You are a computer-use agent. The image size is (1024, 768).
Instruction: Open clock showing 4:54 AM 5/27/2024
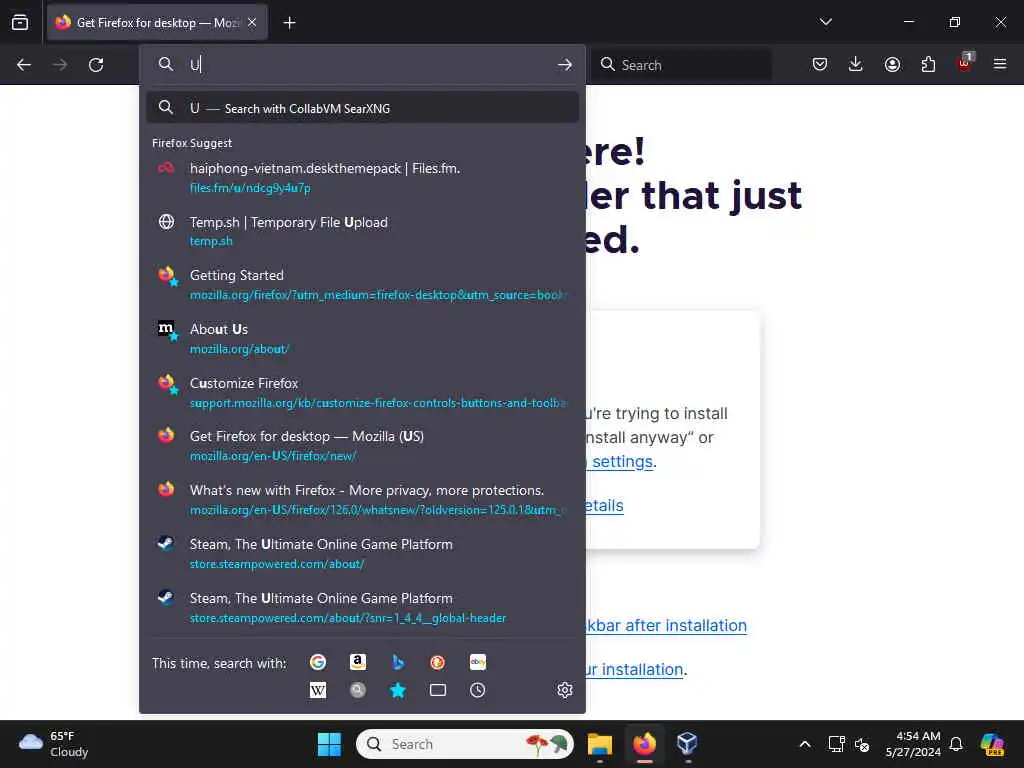click(913, 744)
